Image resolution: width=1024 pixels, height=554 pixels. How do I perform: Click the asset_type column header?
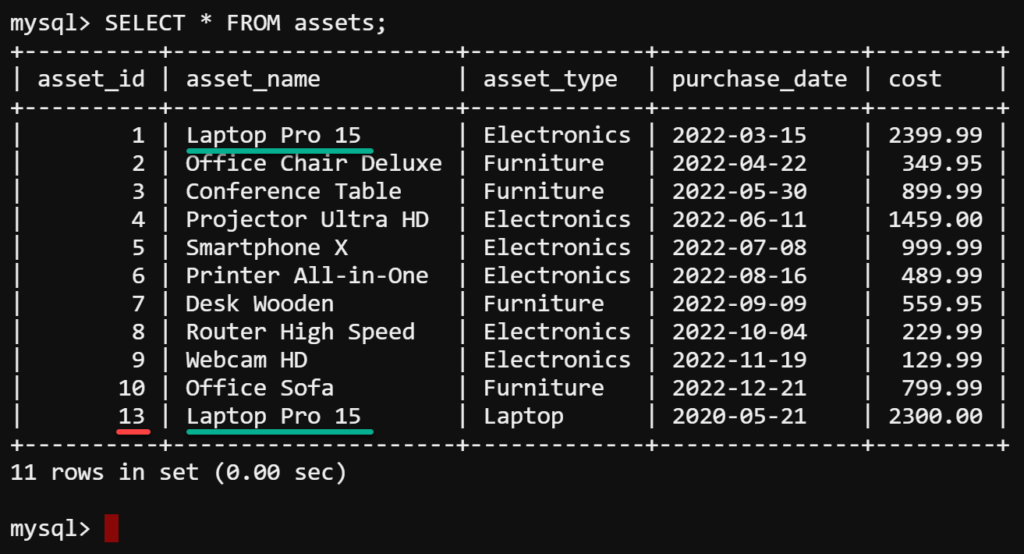click(550, 80)
